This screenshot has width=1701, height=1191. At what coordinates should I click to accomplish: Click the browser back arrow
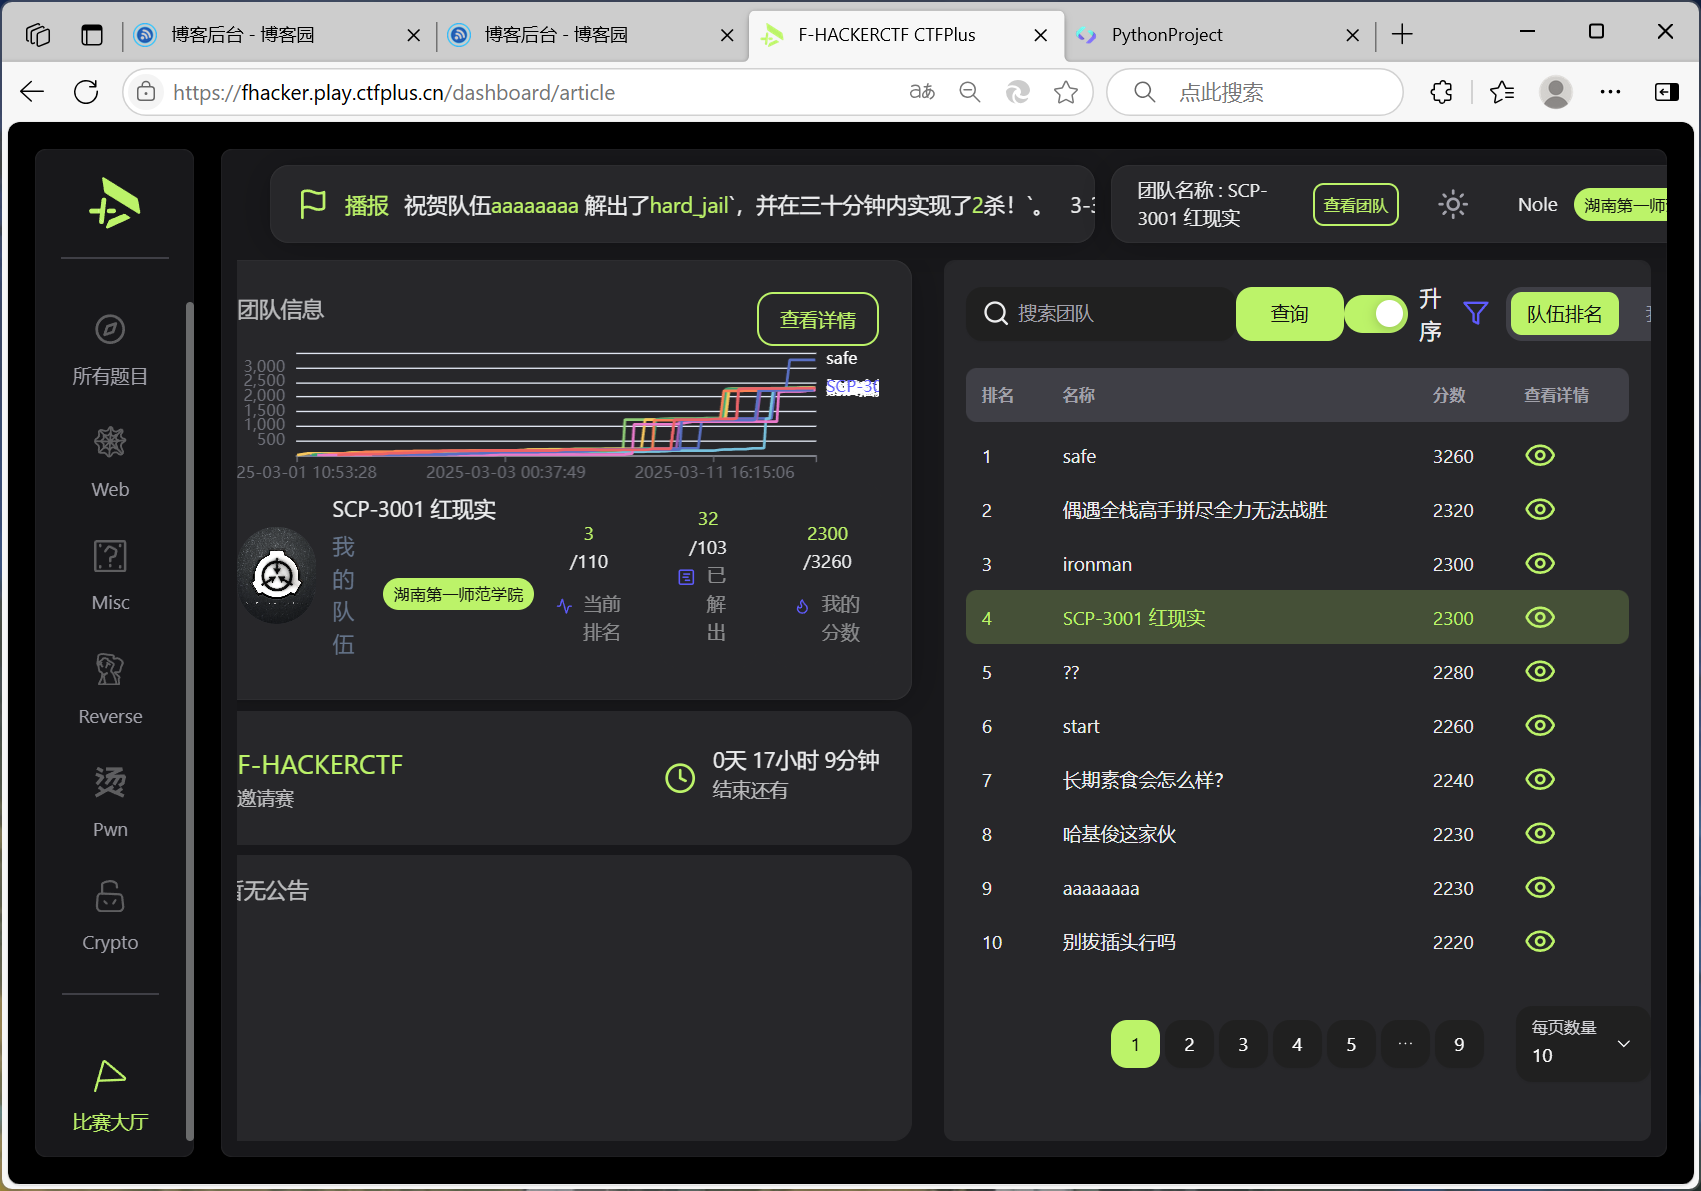click(32, 92)
